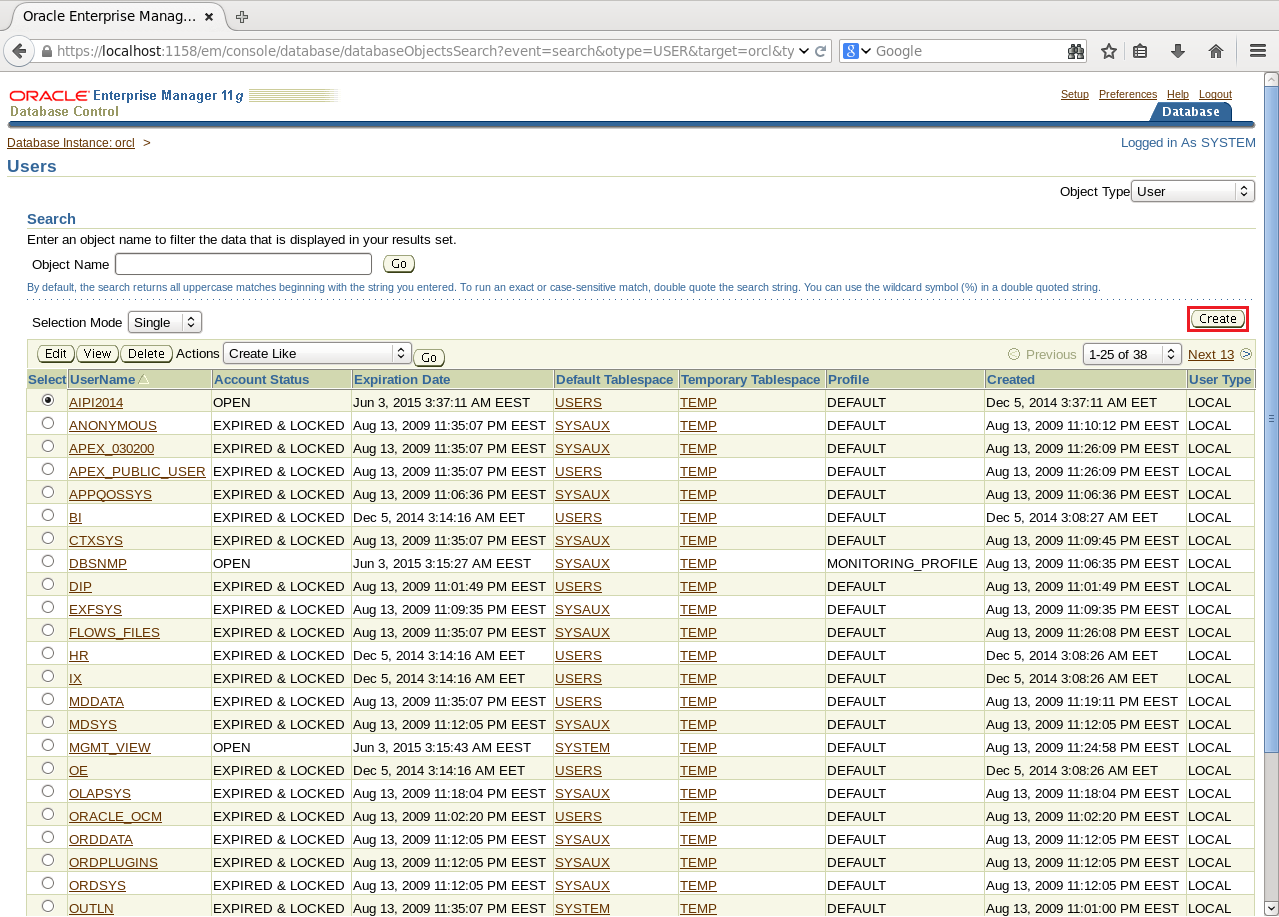Open TEMP tablespace link in DBSNMP row

(x=698, y=563)
